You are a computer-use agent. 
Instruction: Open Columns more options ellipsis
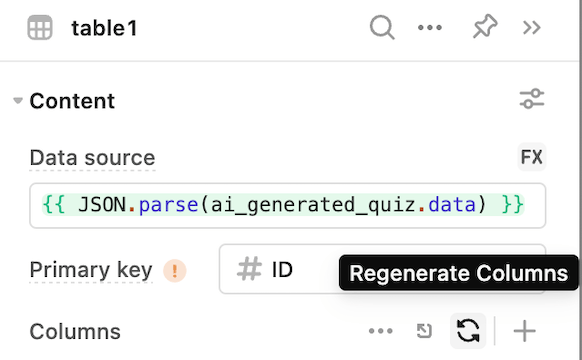(x=380, y=331)
